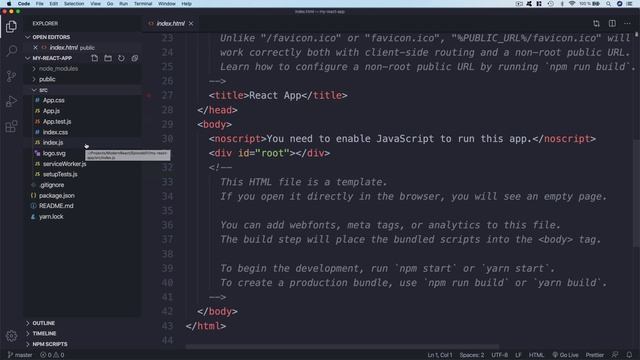
Task: Open logo.svg in the file tree
Action: 54,153
